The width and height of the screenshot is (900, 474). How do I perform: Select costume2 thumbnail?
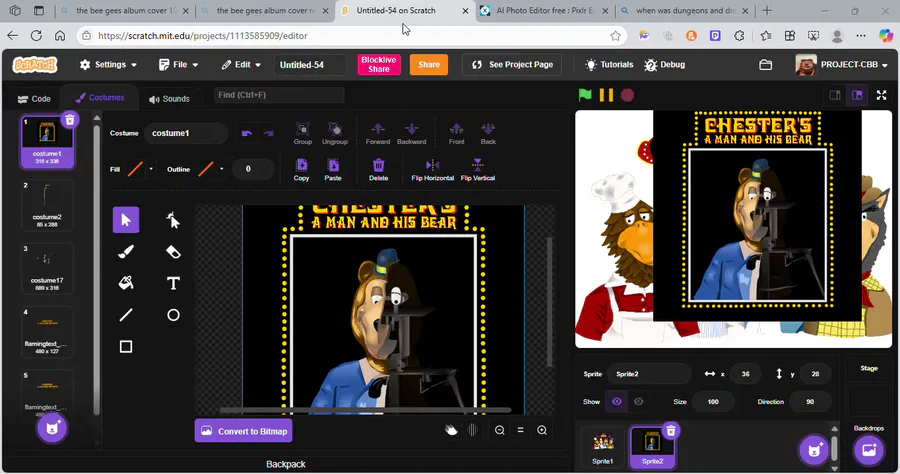coord(47,205)
